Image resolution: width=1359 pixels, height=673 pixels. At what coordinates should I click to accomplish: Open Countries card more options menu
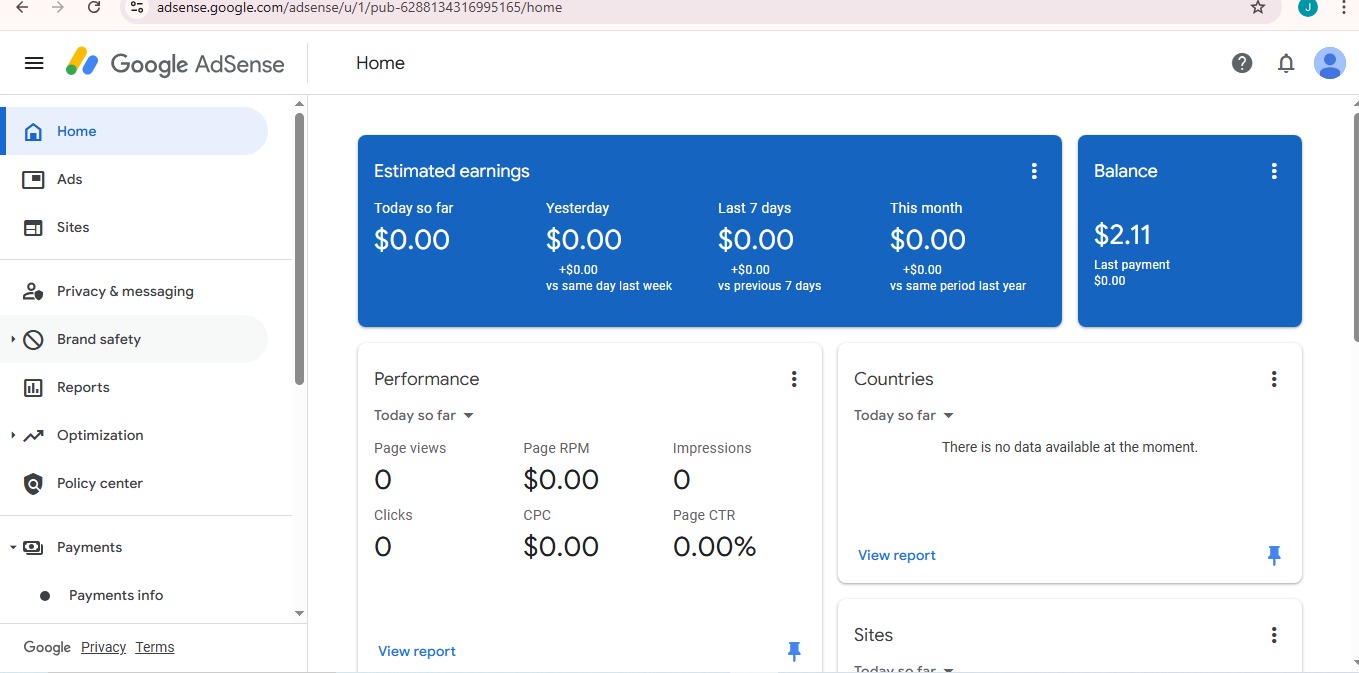pyautogui.click(x=1274, y=379)
